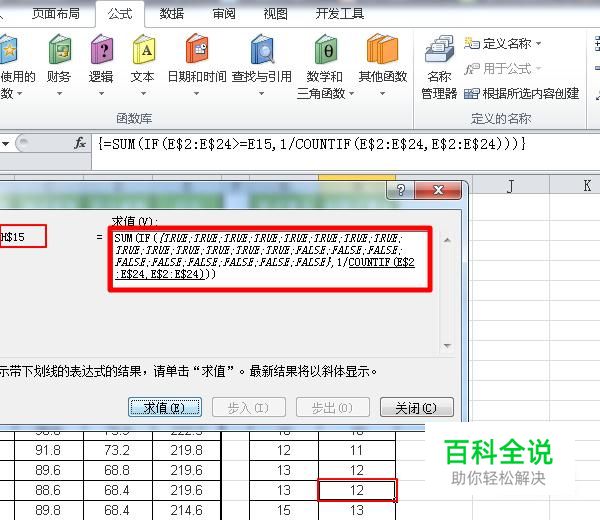Click the Close 关闭(C) button
Image resolution: width=600 pixels, height=520 pixels.
tap(417, 408)
